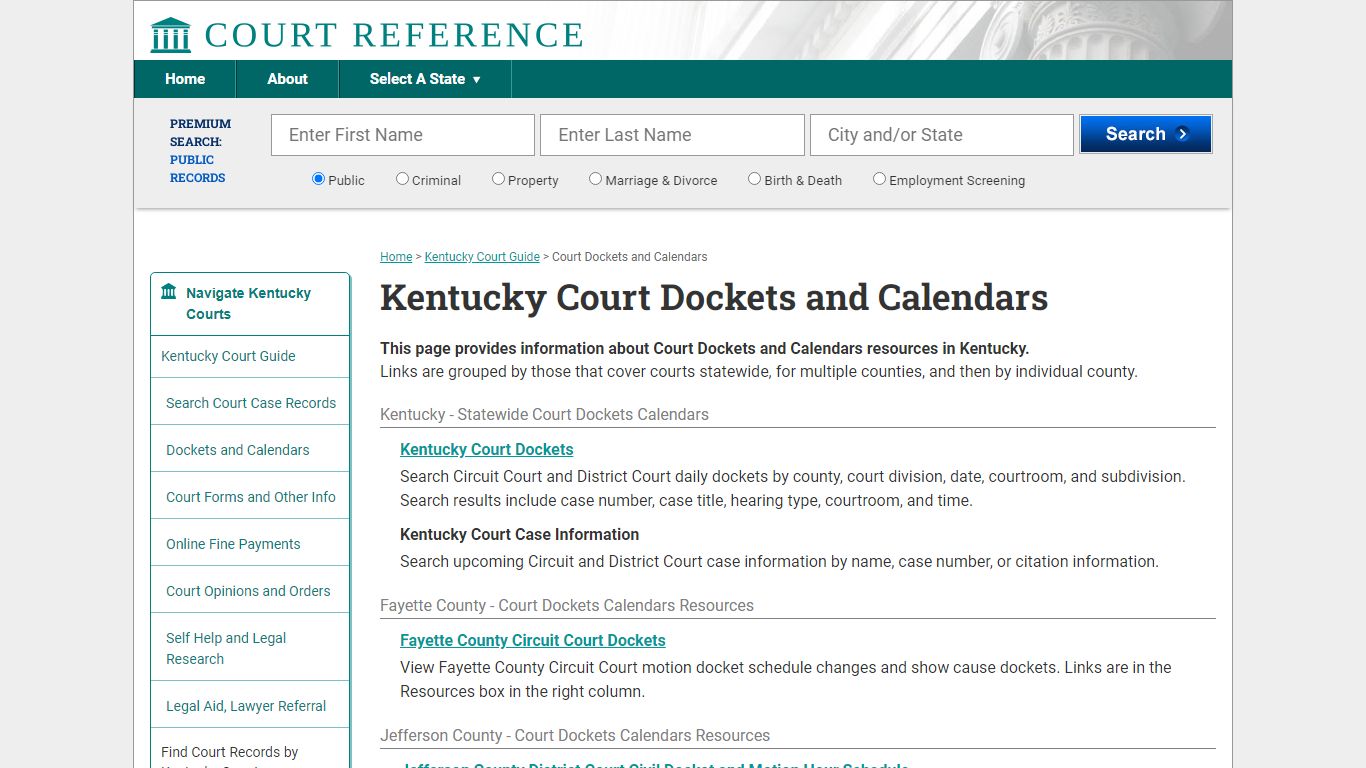
Task: Enable the Employment Screening search filter
Action: (879, 177)
